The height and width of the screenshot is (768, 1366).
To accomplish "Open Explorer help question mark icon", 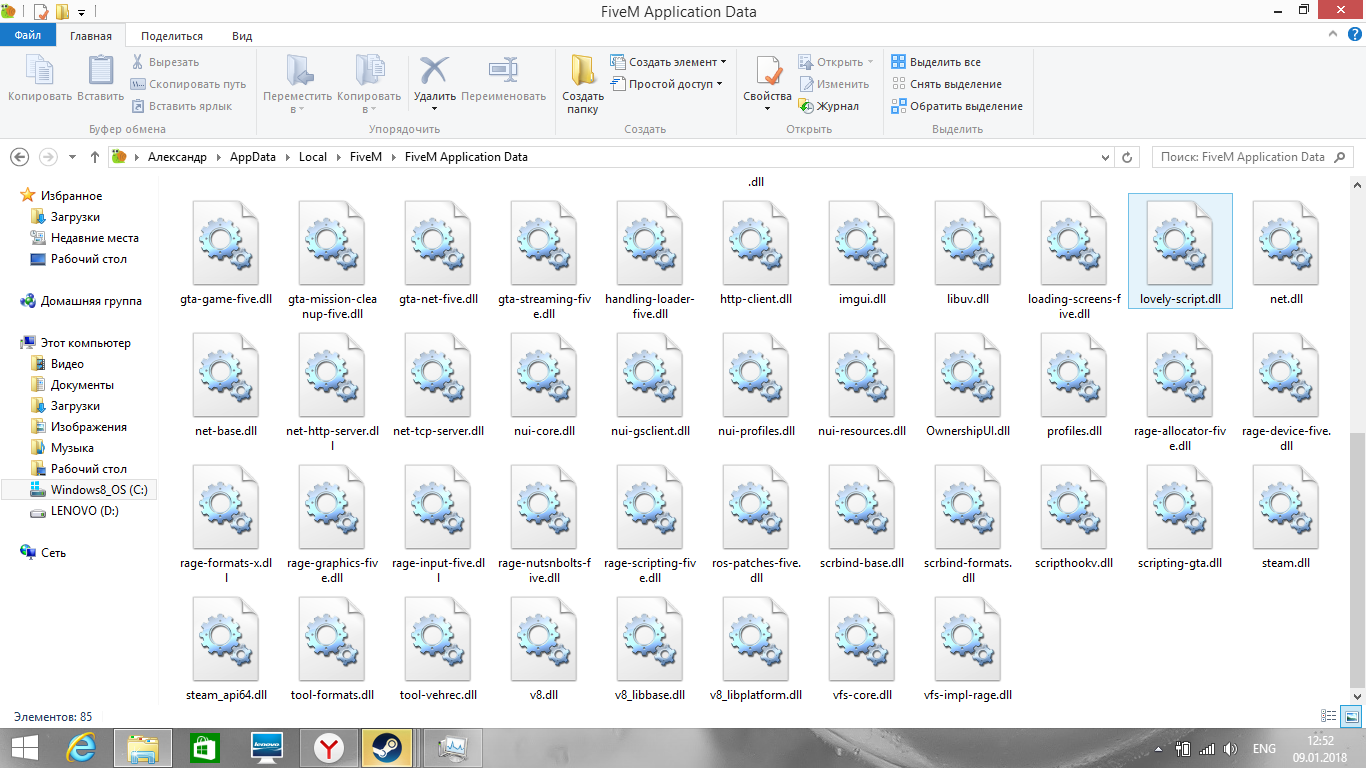I will point(1355,35).
